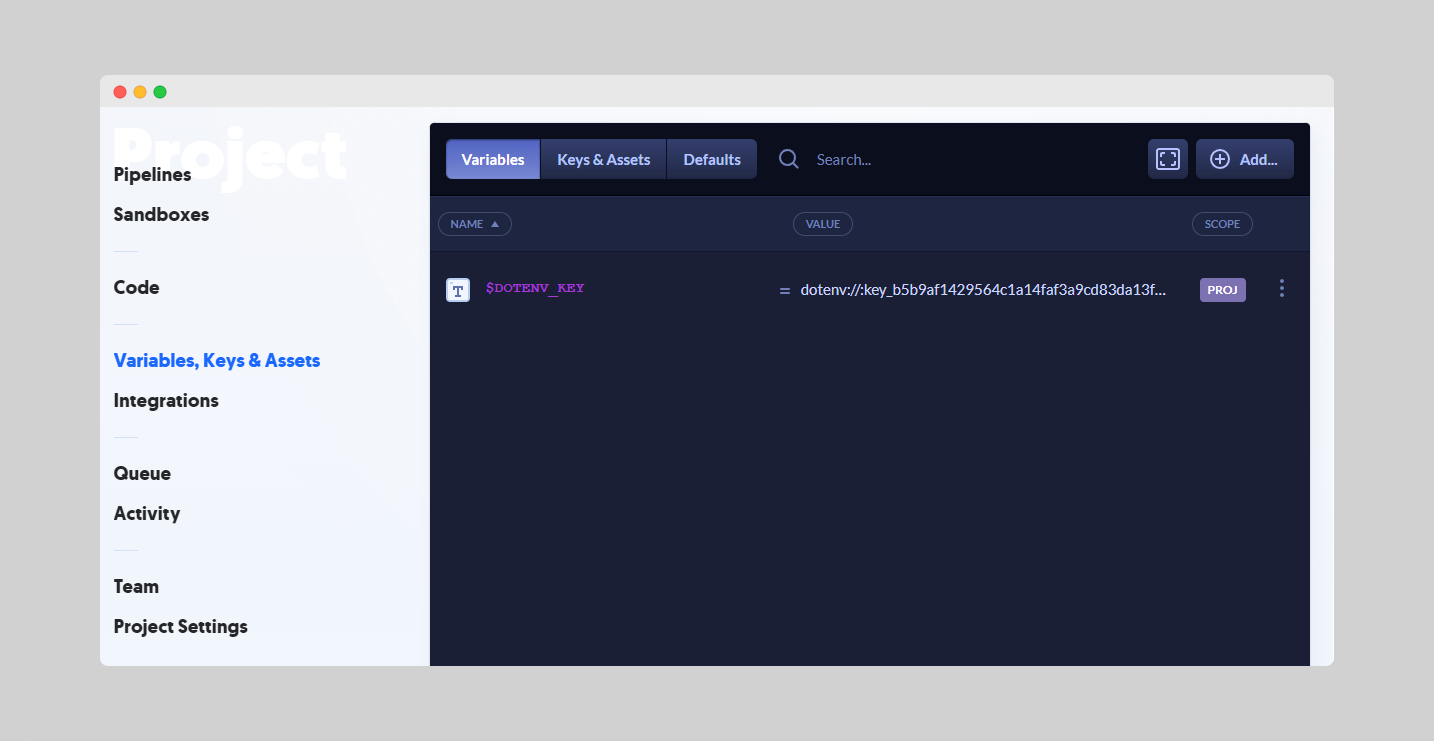This screenshot has height=741, width=1434.
Task: Select Variables, Keys & Assets sidebar link
Action: [x=217, y=360]
